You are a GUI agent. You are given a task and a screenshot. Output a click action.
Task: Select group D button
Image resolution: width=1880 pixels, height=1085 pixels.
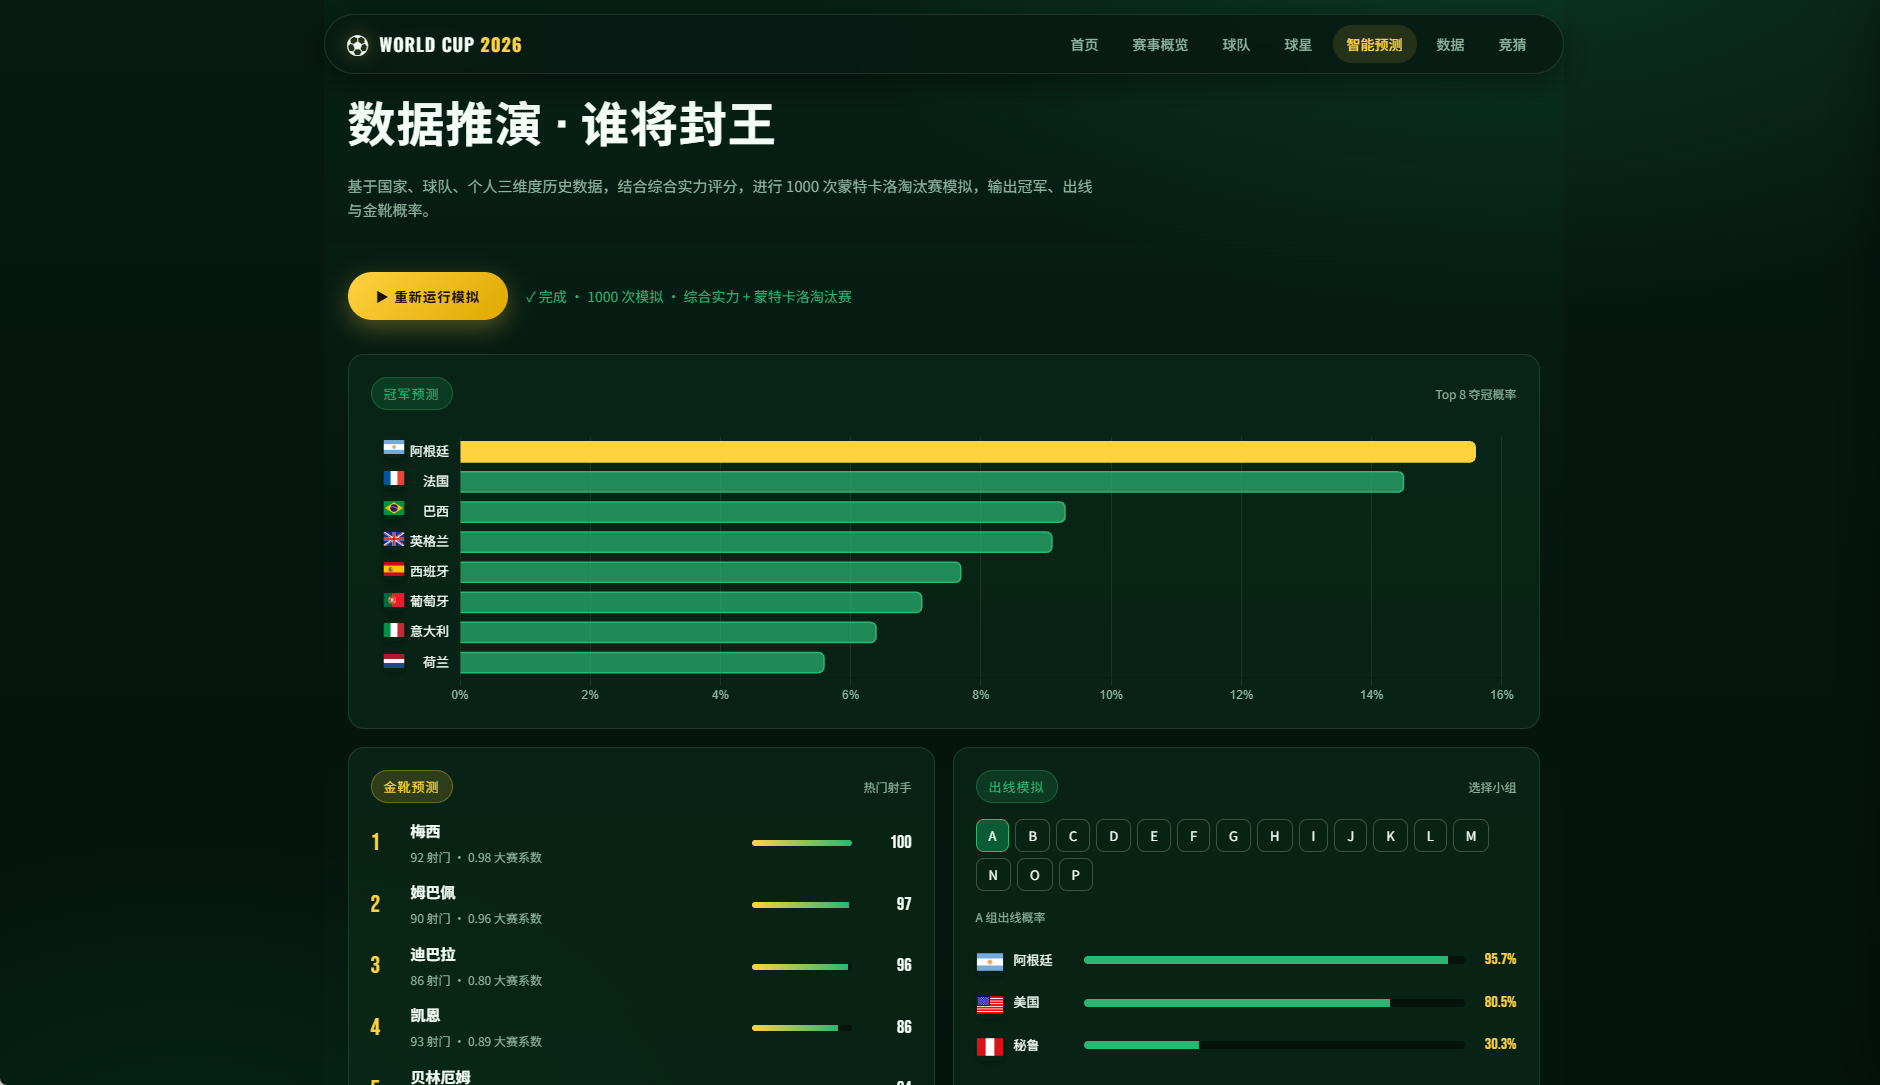point(1113,836)
